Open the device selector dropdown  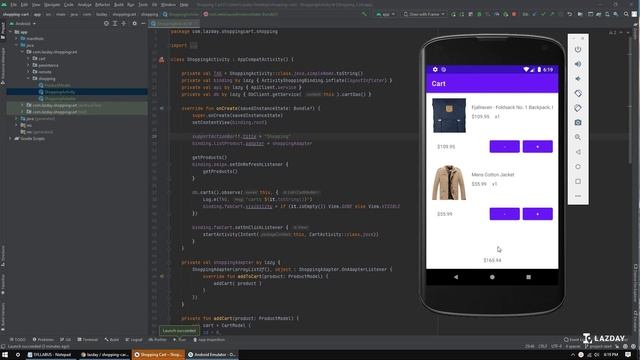(x=424, y=14)
